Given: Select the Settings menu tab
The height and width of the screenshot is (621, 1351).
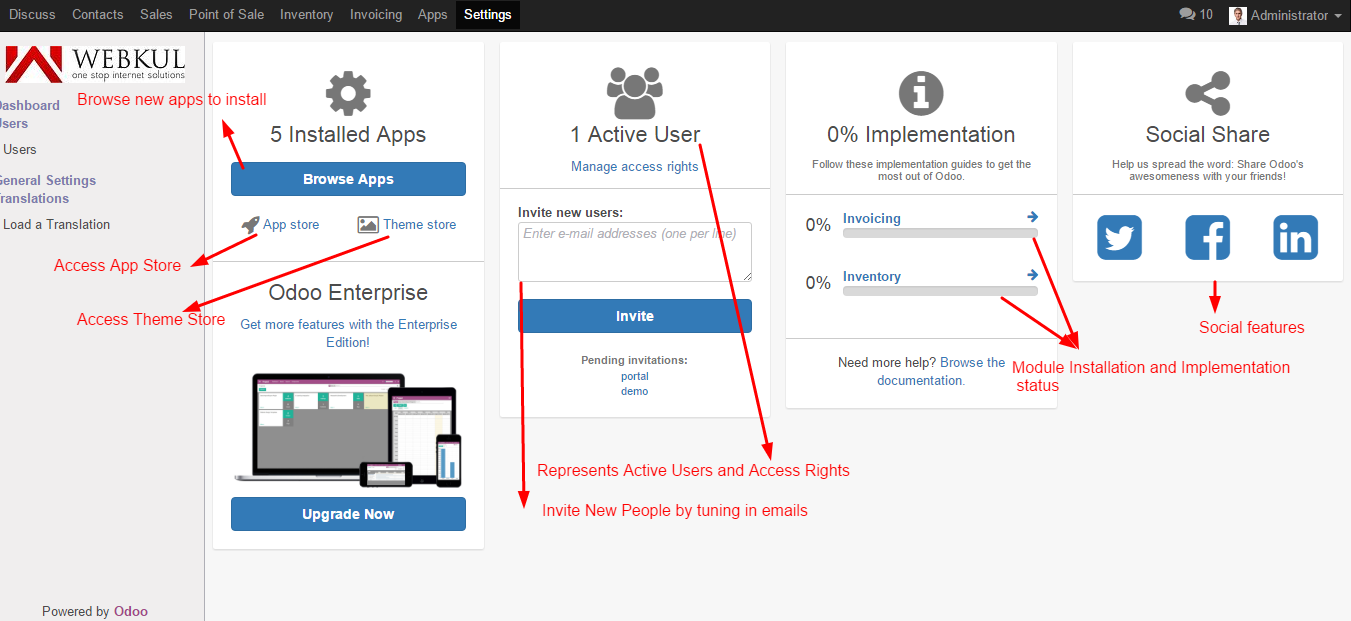Looking at the screenshot, I should [x=488, y=15].
